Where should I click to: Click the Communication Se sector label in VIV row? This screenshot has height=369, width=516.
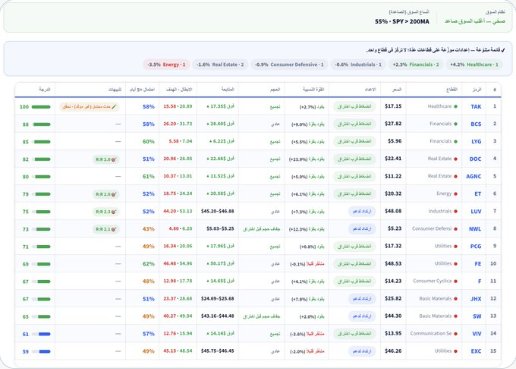click(431, 333)
